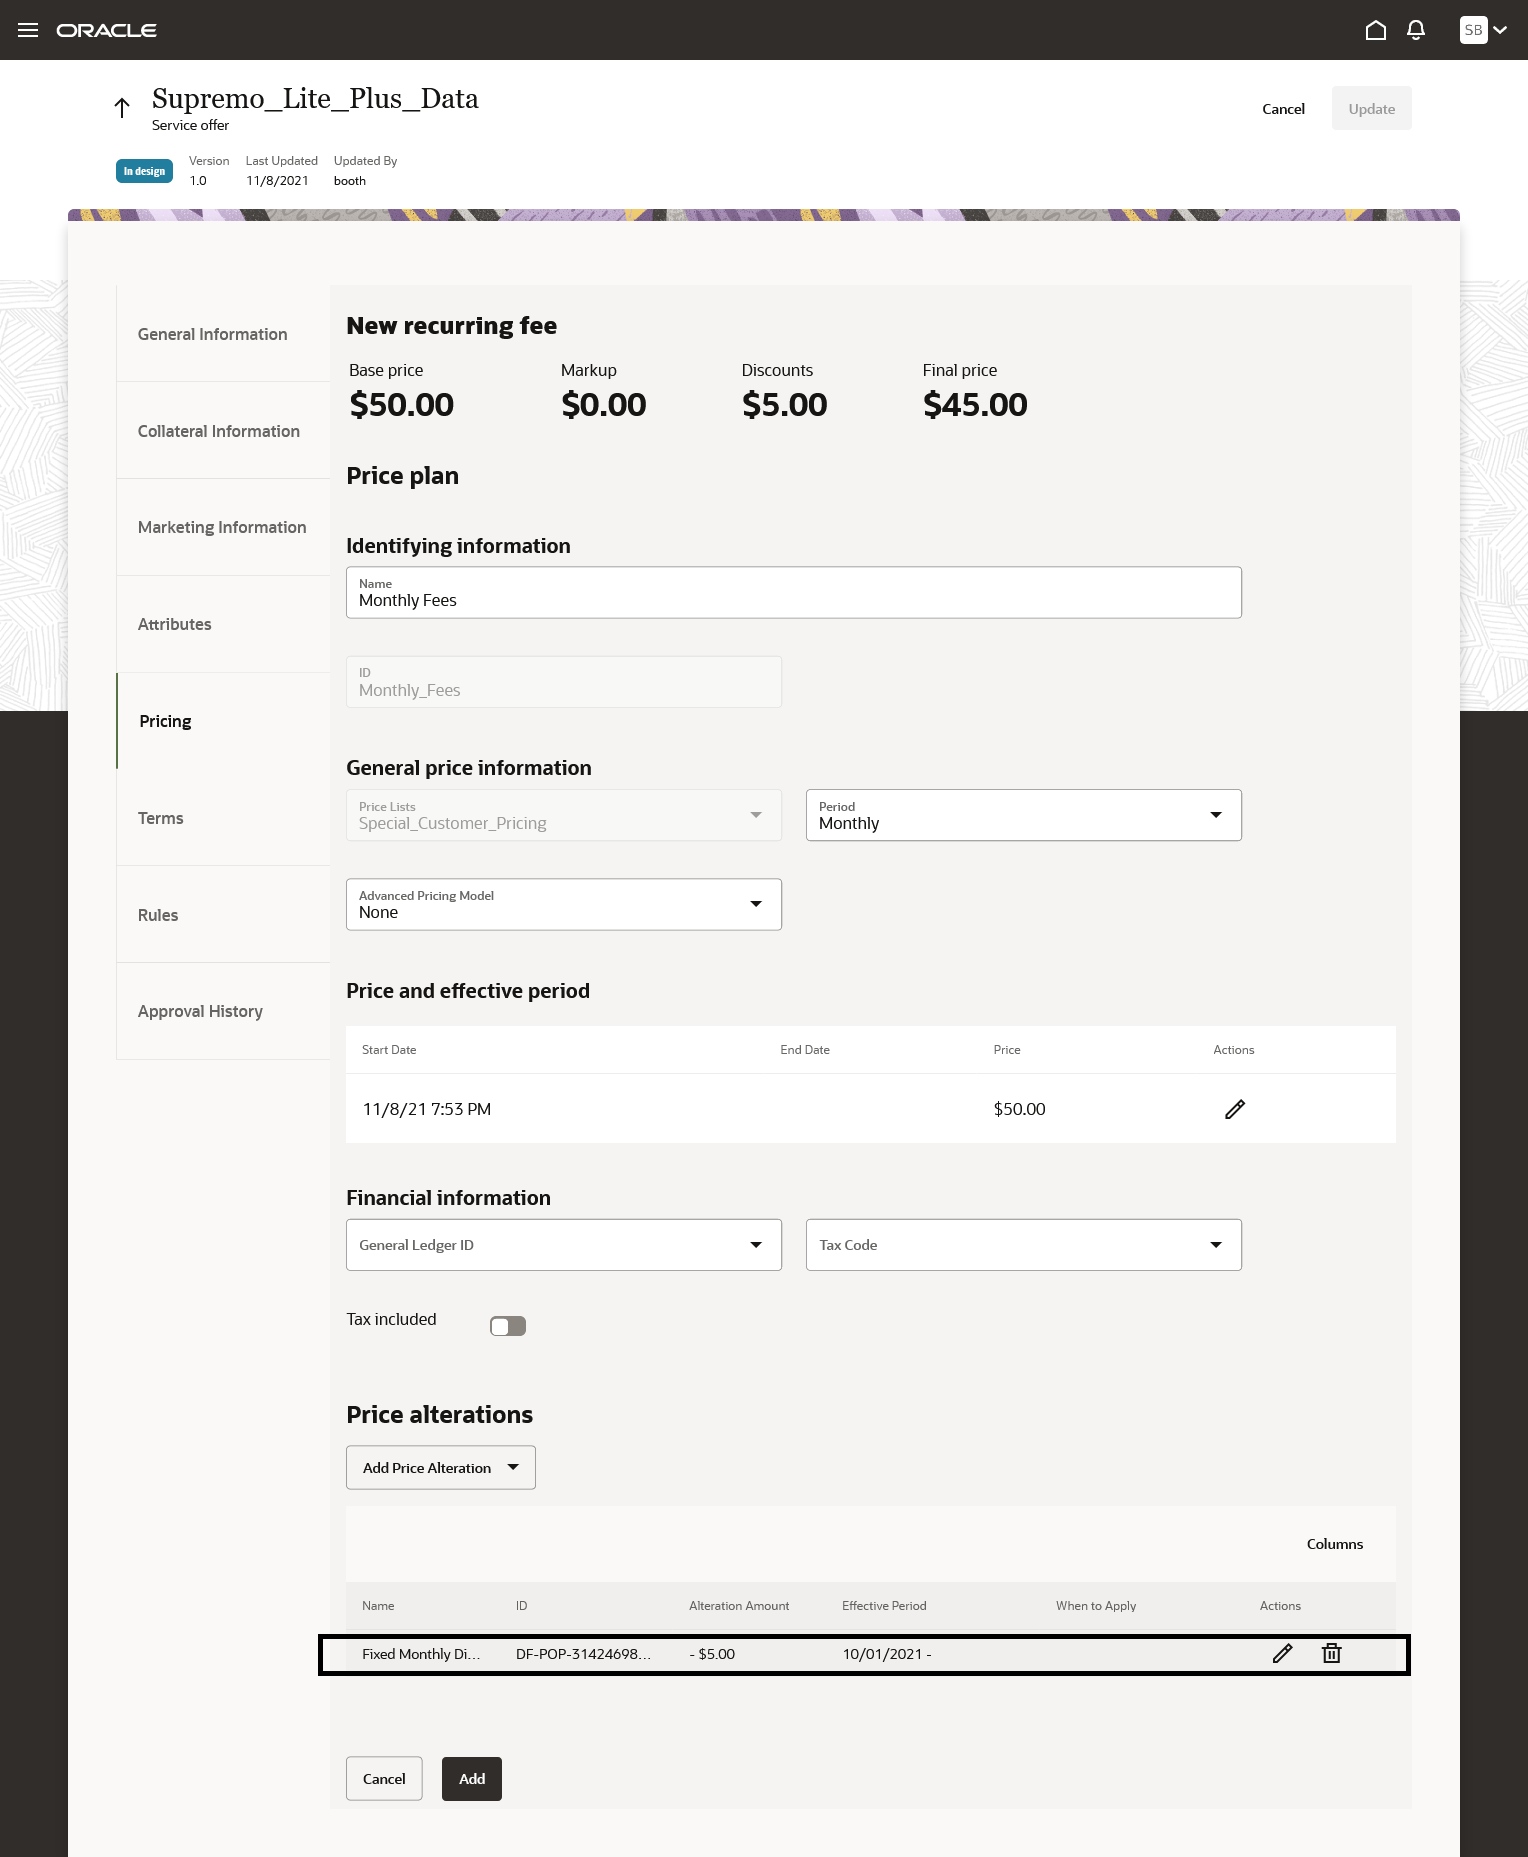Click Columns above the alterations table
Image resolution: width=1528 pixels, height=1857 pixels.
point(1334,1544)
